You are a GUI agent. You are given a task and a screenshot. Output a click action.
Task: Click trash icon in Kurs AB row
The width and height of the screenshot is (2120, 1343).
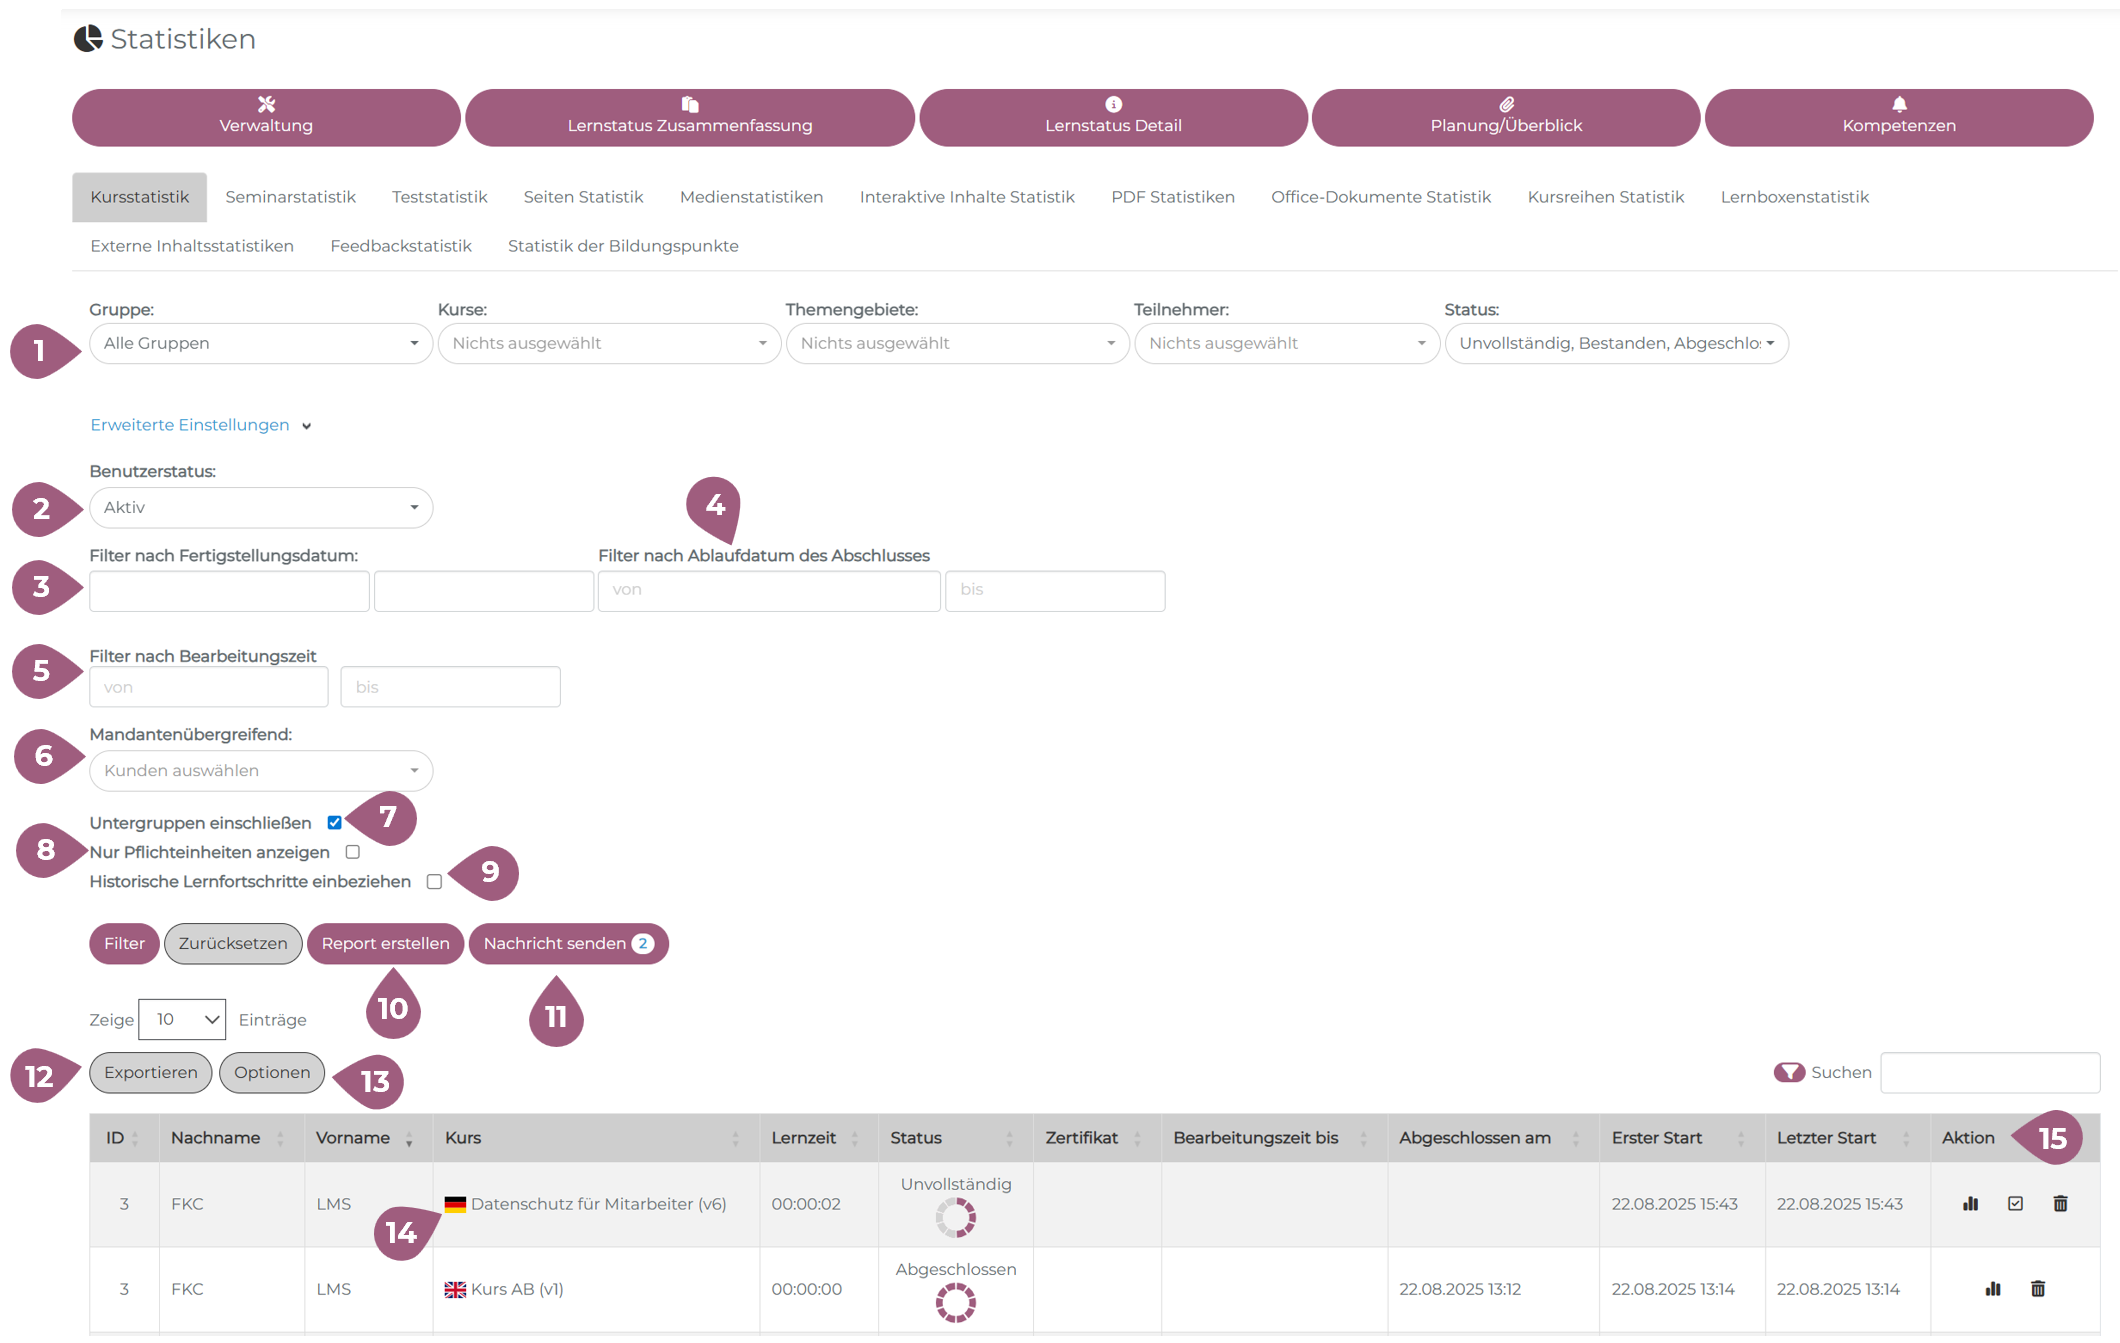pyautogui.click(x=2038, y=1288)
